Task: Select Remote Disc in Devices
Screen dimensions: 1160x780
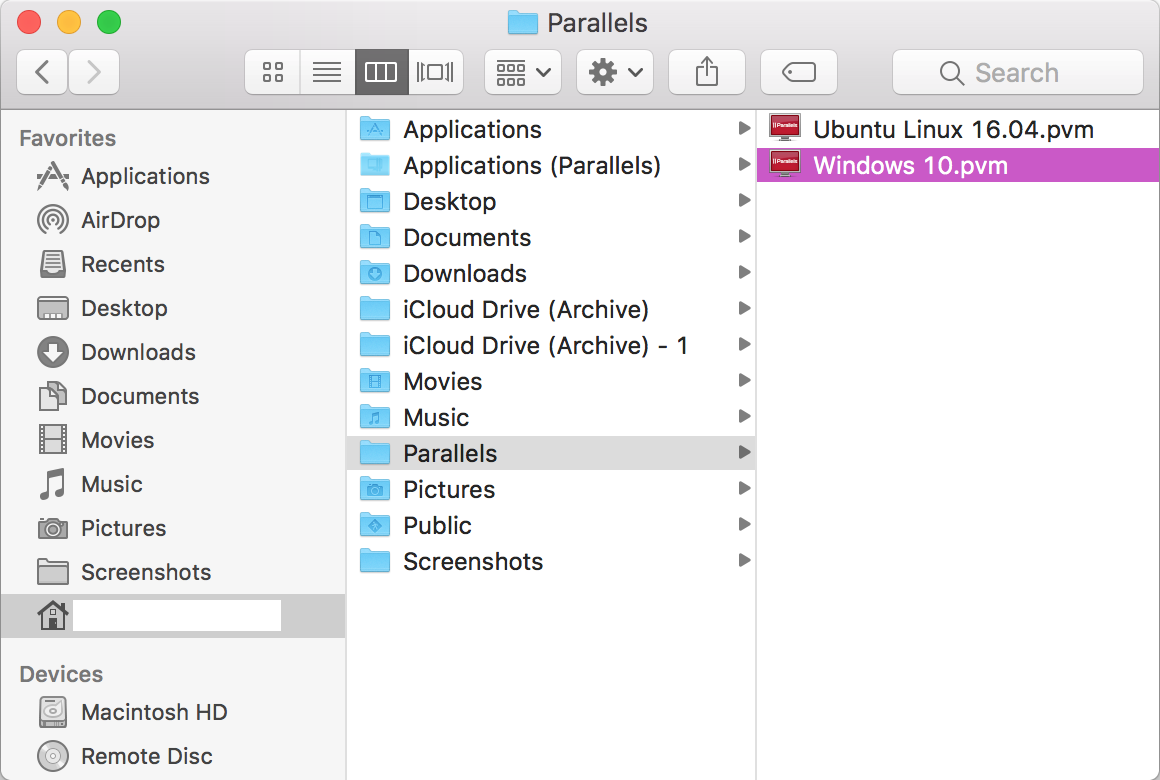Action: tap(146, 756)
